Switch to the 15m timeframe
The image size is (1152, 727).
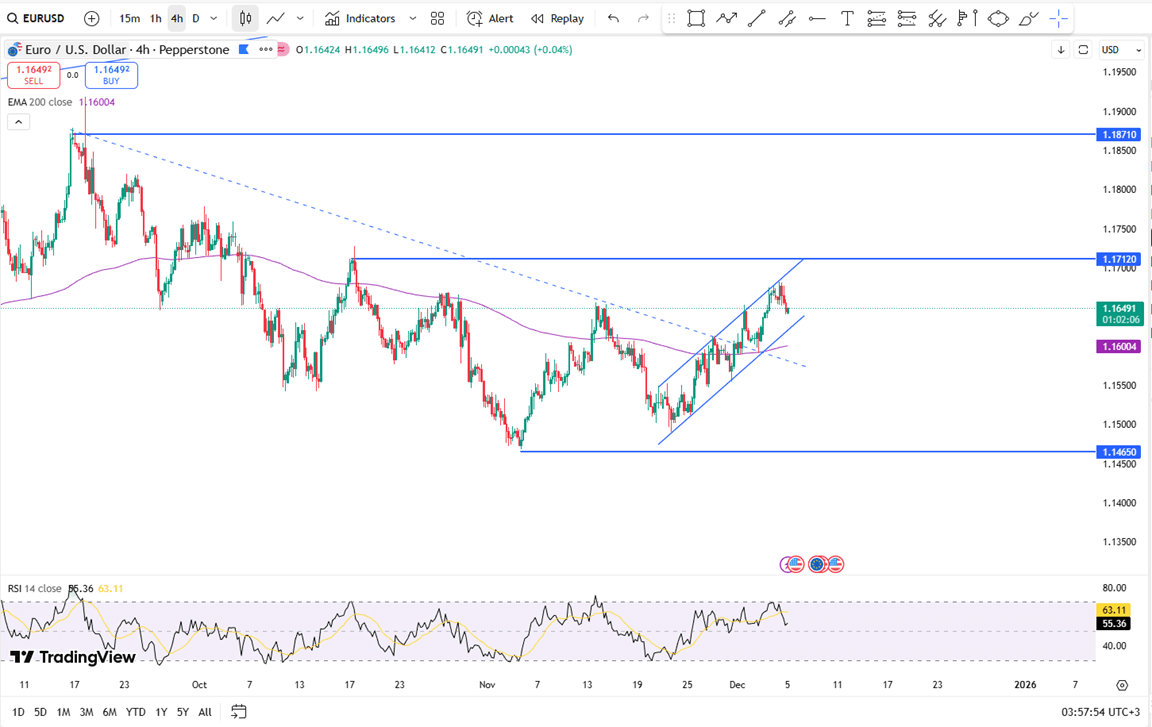coord(129,18)
